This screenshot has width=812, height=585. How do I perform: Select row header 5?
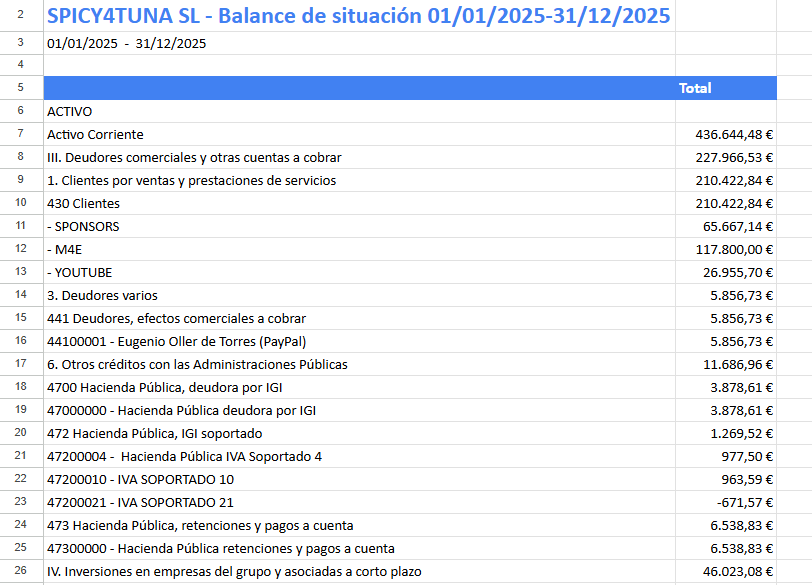tap(21, 87)
